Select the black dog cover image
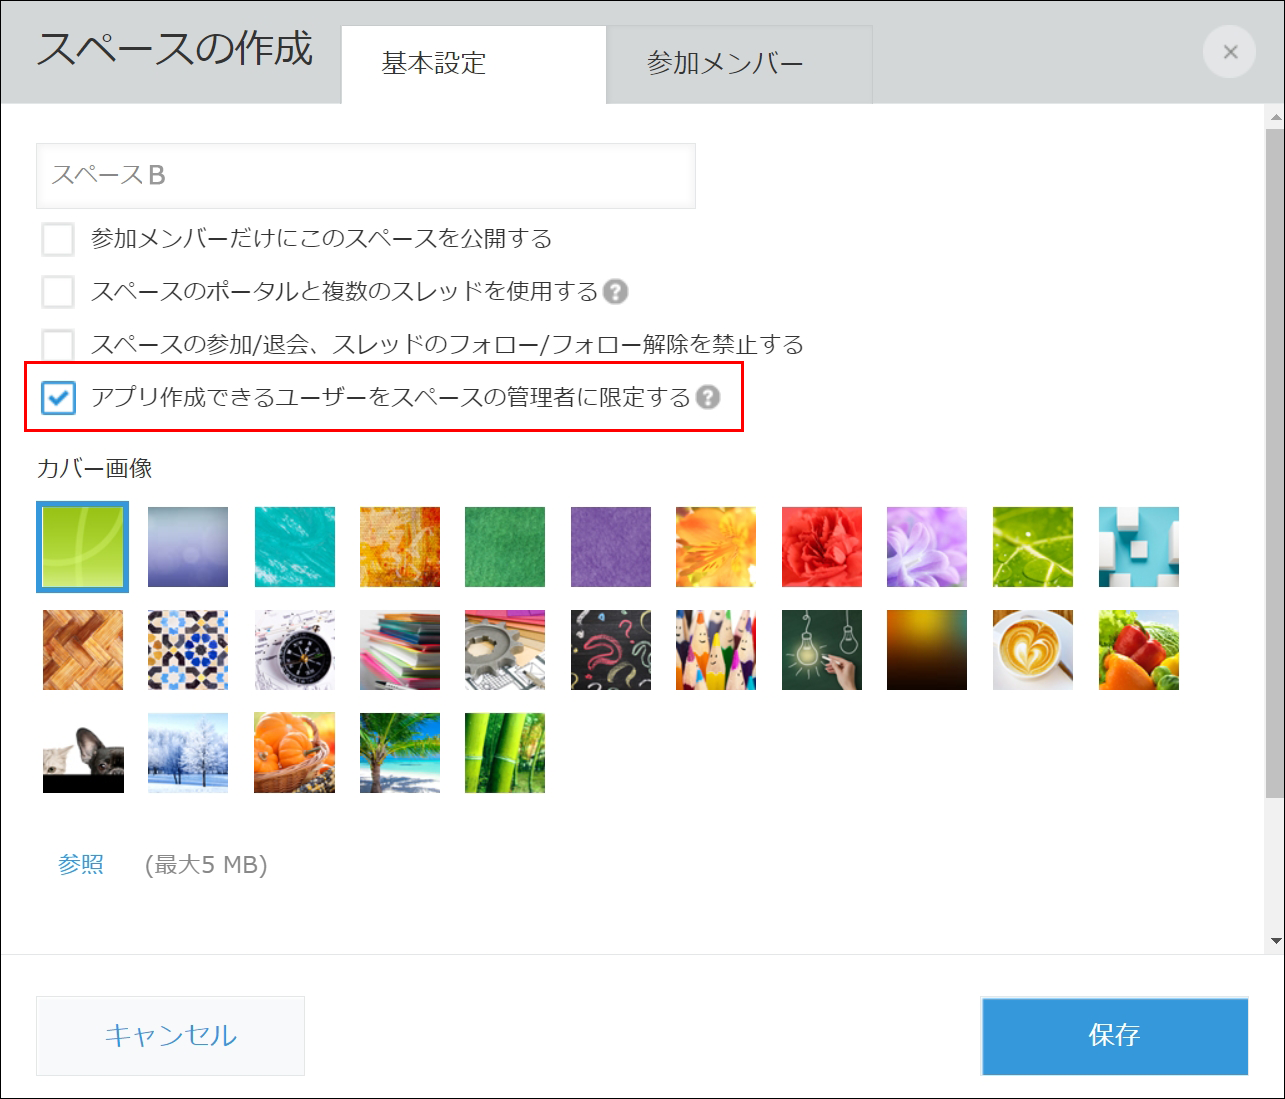The height and width of the screenshot is (1099, 1285). 82,753
